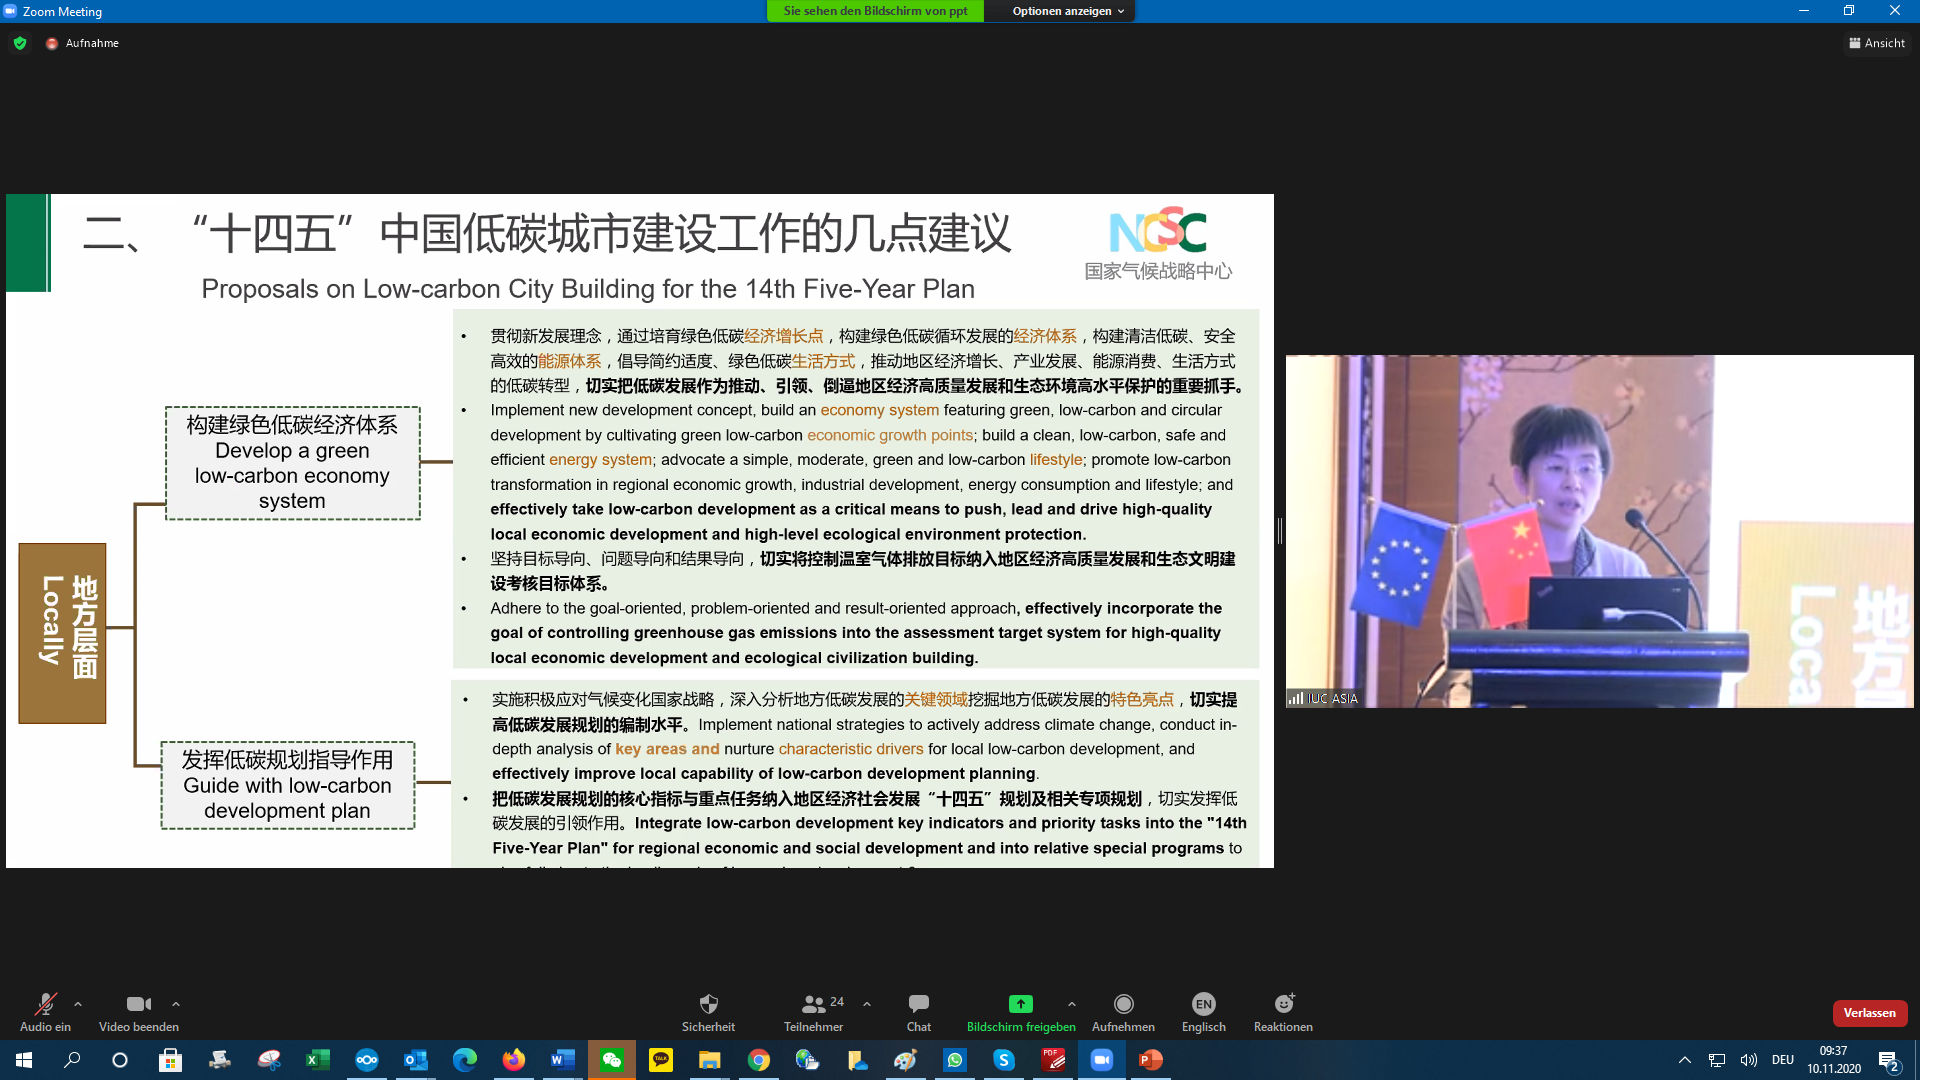The height and width of the screenshot is (1080, 1938).
Task: Click the green screen-sharing notice bar
Action: [x=875, y=11]
